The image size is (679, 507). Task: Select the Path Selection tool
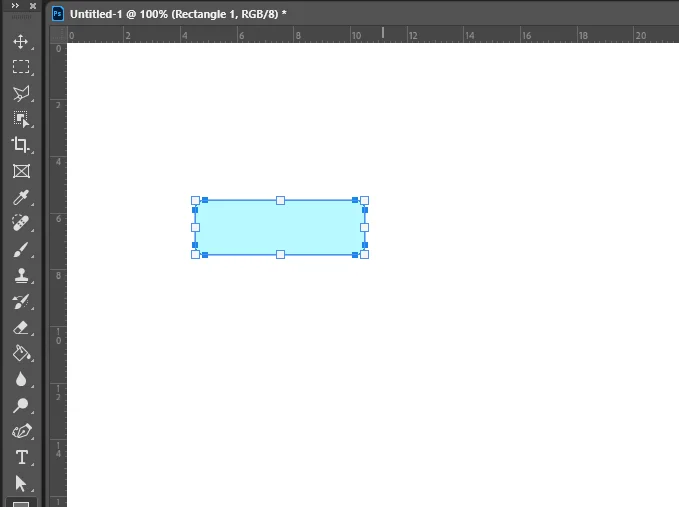coord(21,483)
